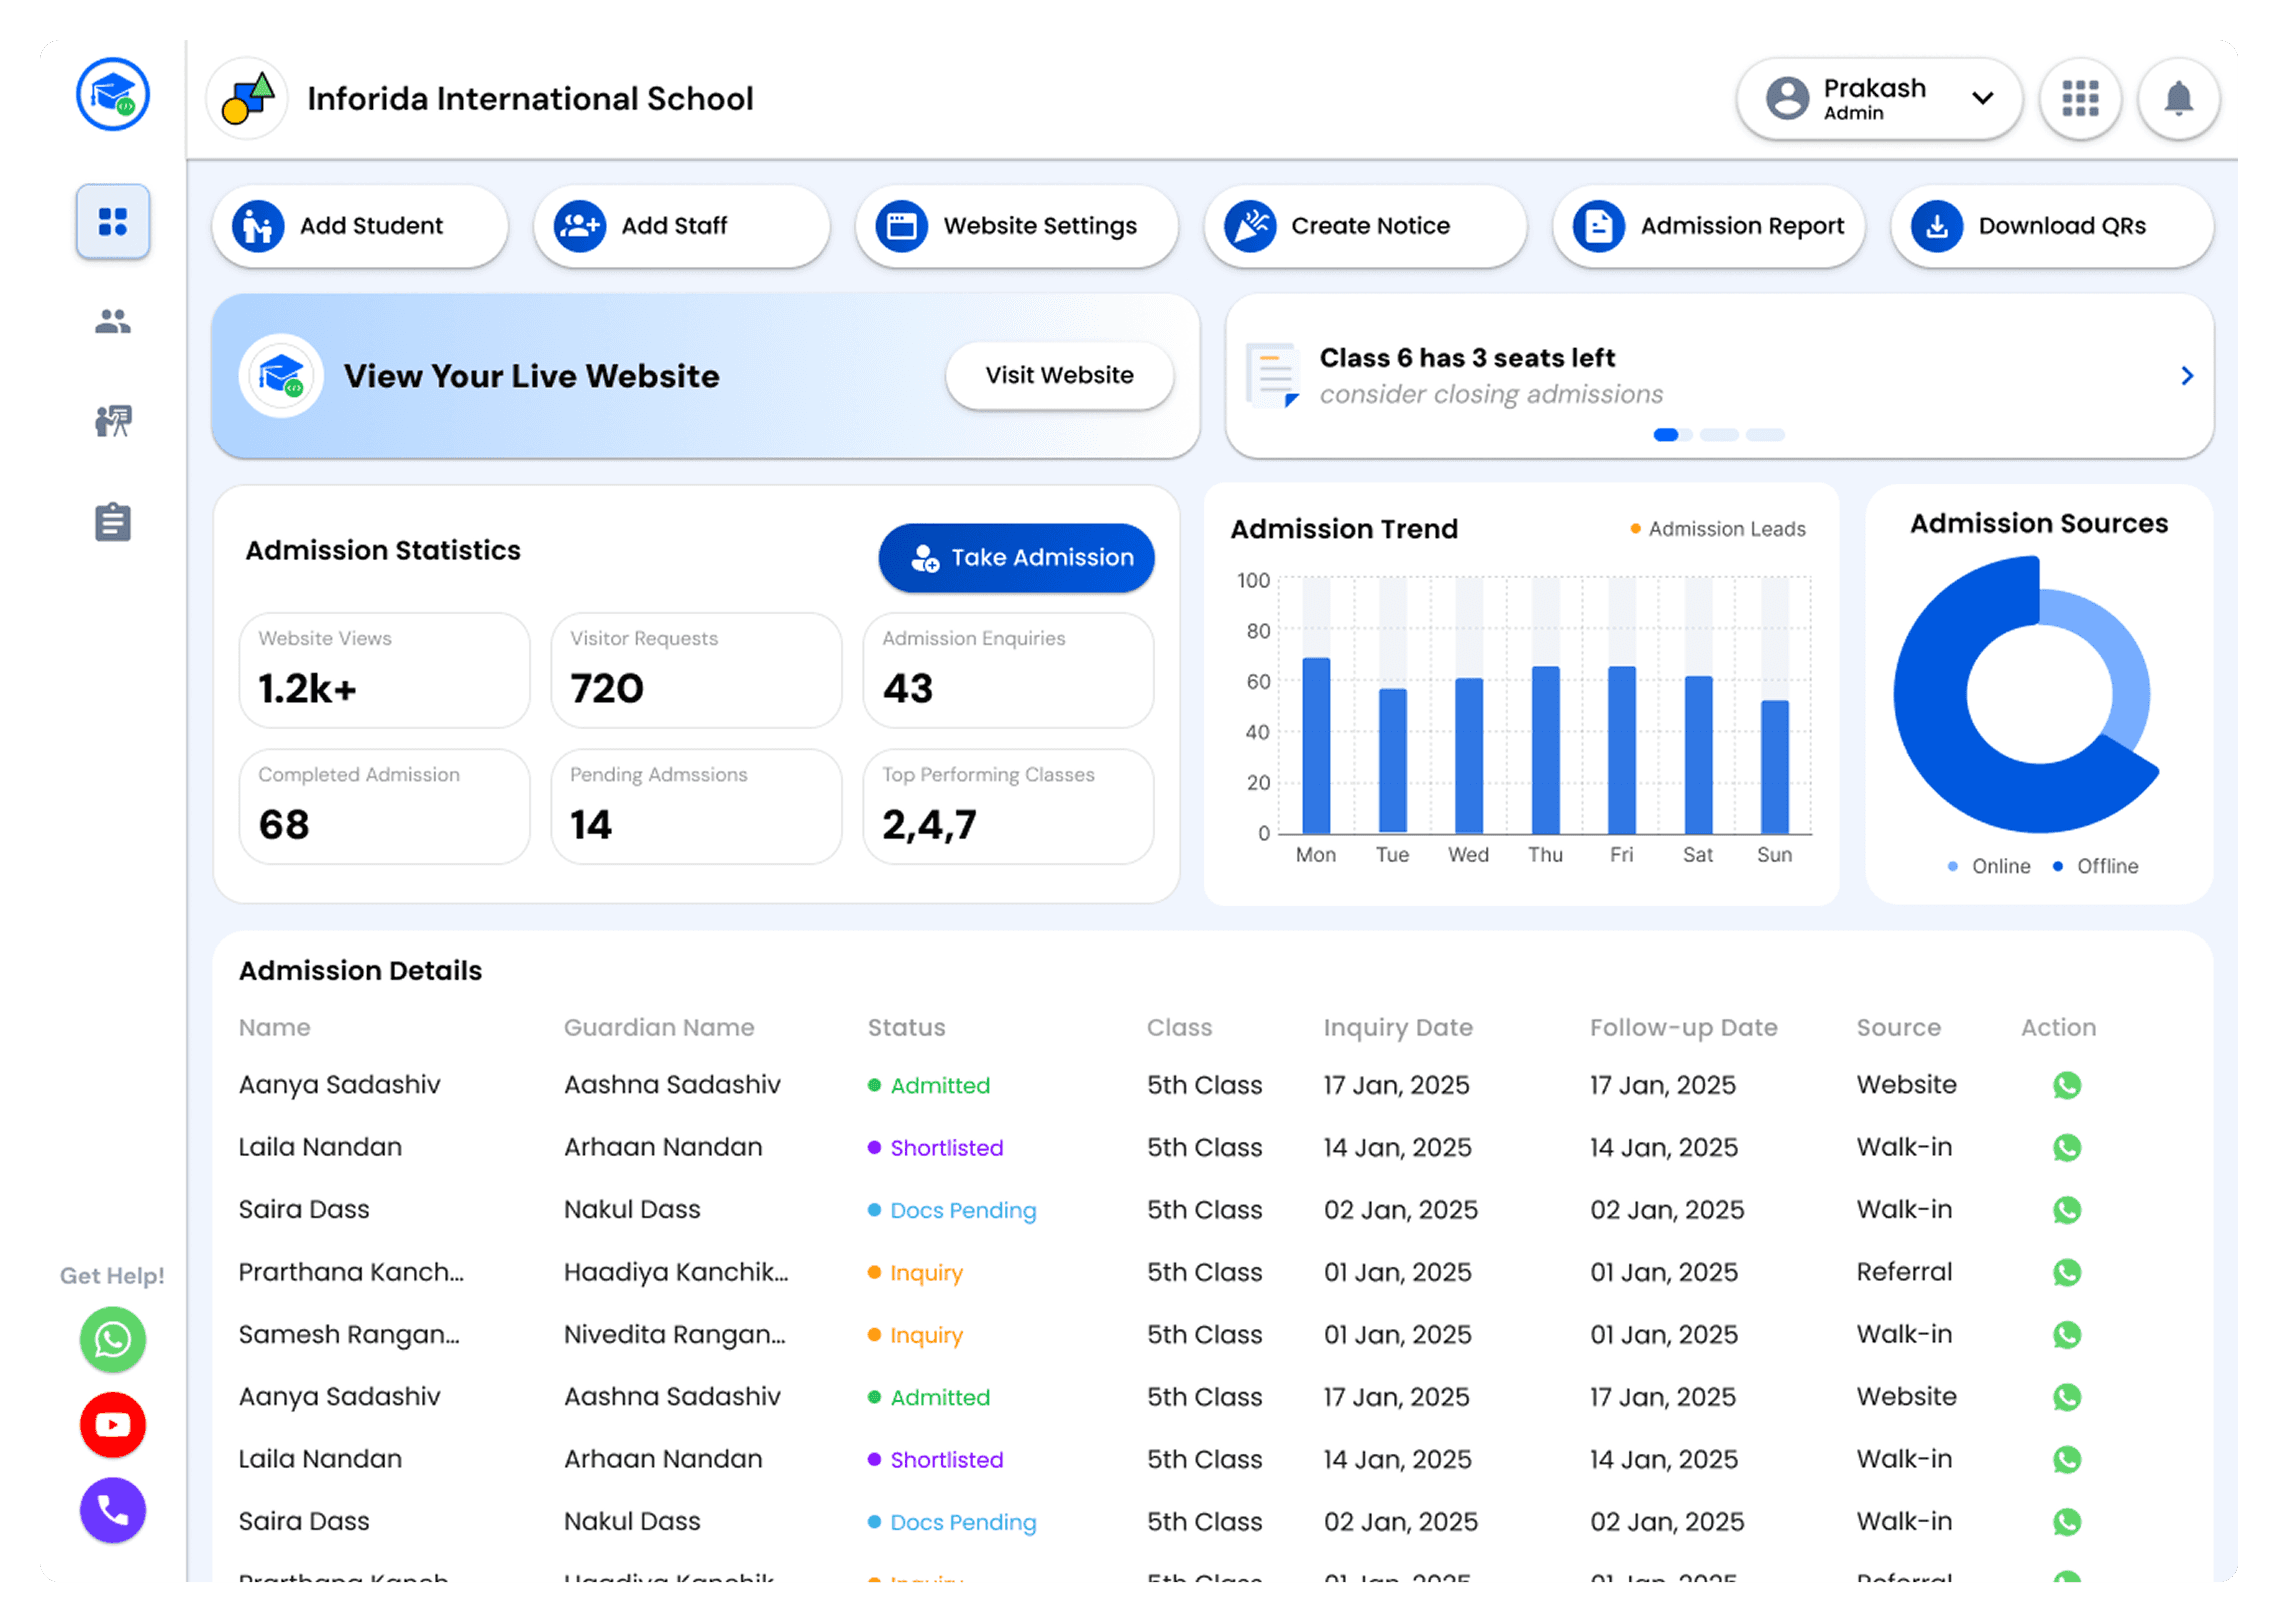Open the YouTube help icon

point(113,1424)
